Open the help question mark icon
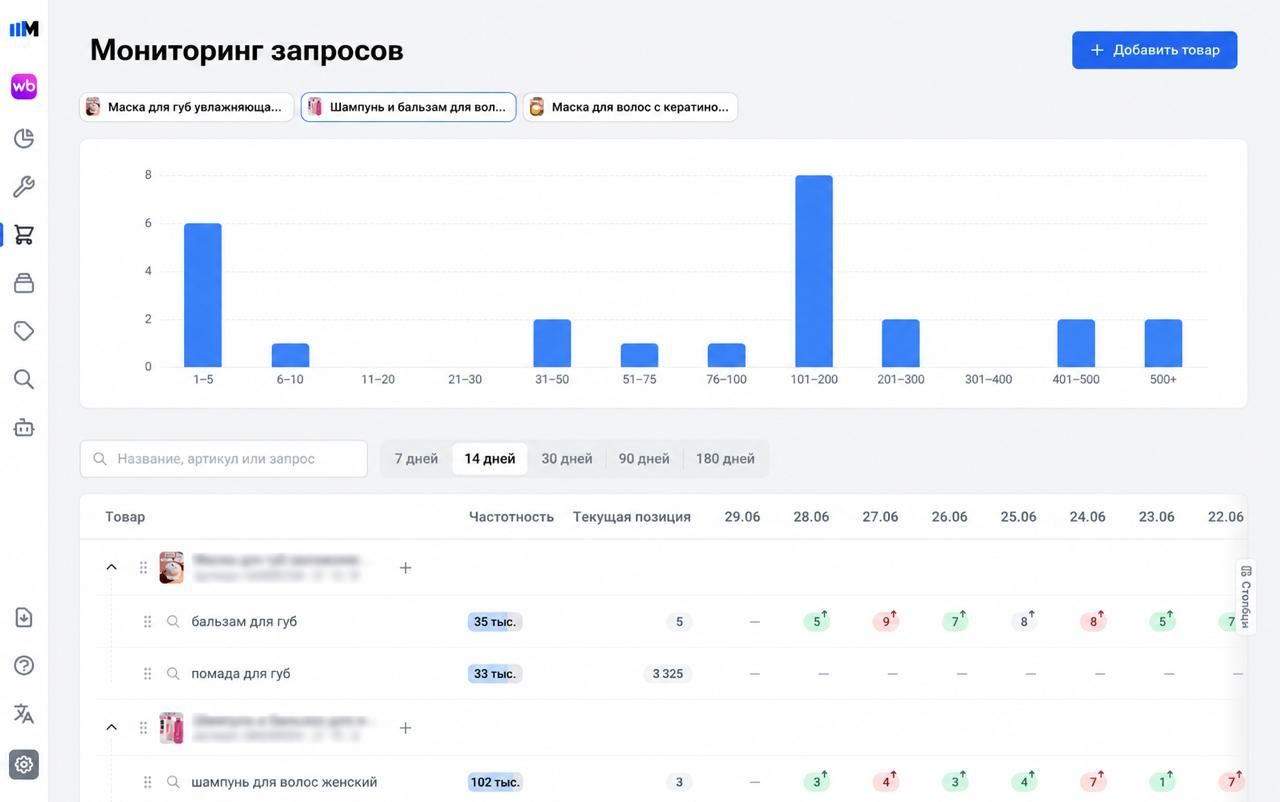The width and height of the screenshot is (1280, 802). [24, 665]
